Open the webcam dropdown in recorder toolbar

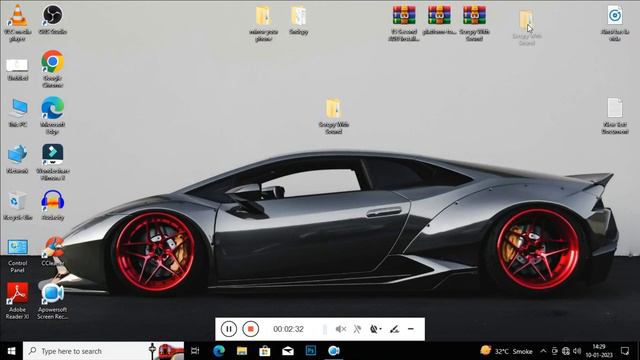(376, 329)
